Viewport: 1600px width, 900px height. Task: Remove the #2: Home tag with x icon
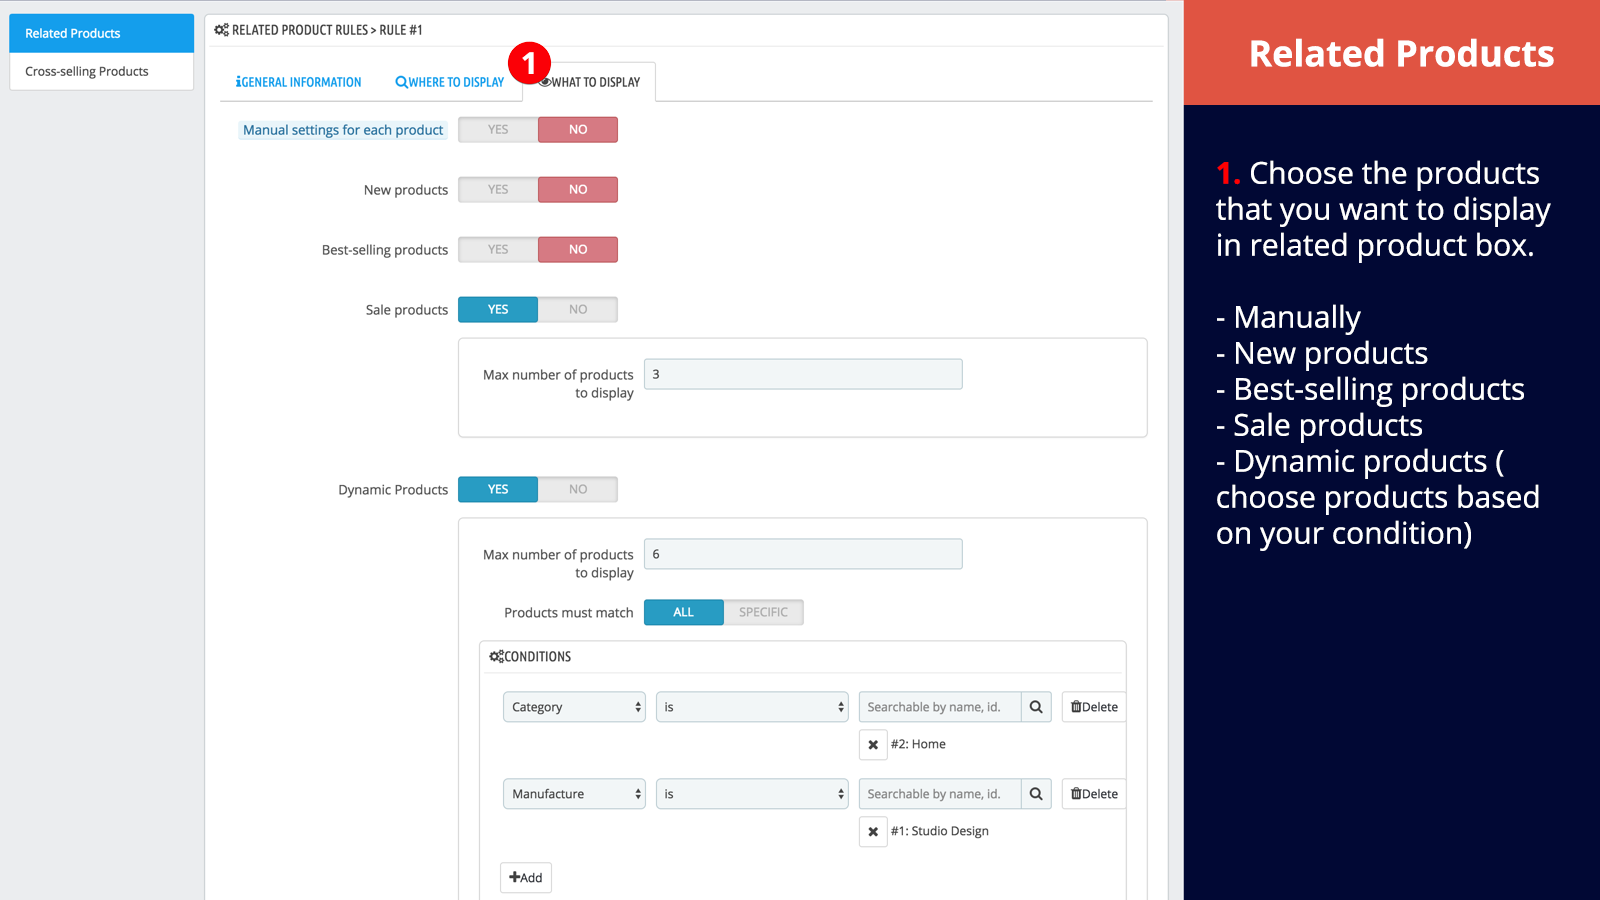click(x=873, y=745)
